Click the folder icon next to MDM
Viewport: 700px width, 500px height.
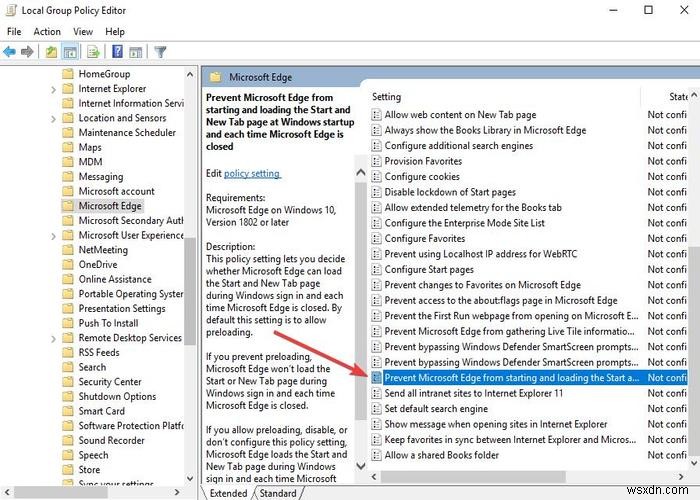(x=68, y=162)
